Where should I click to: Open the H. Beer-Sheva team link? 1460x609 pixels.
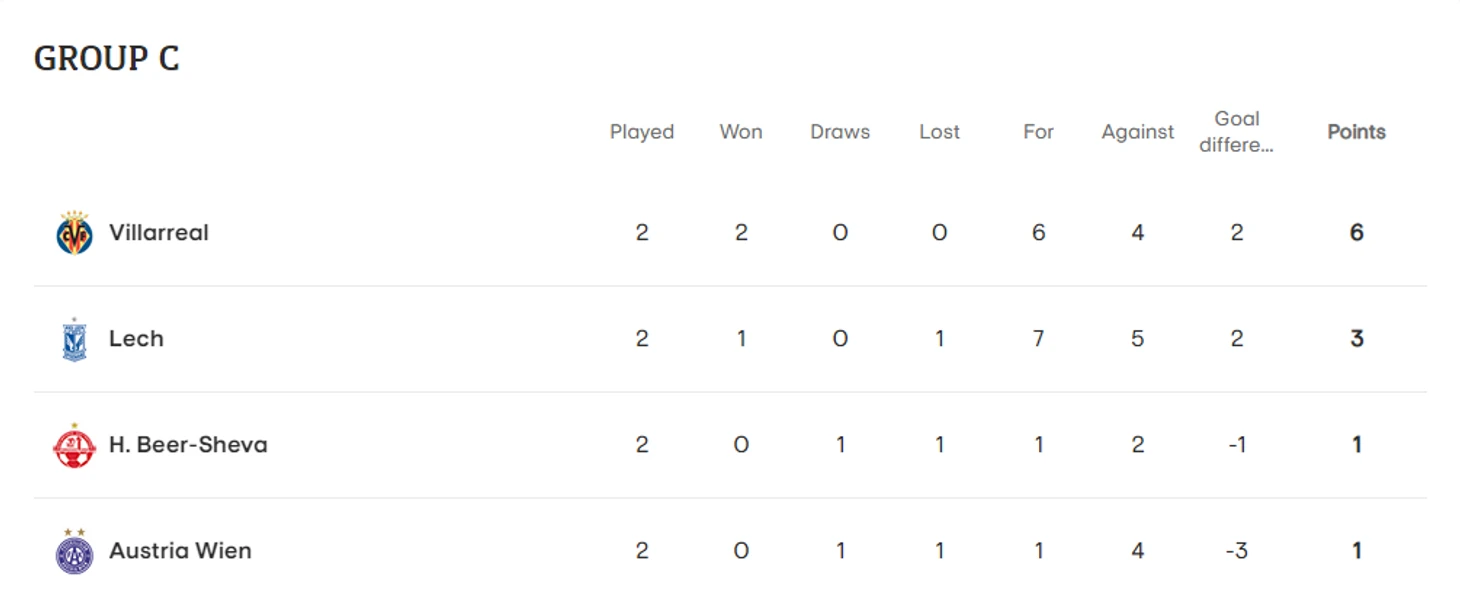188,445
